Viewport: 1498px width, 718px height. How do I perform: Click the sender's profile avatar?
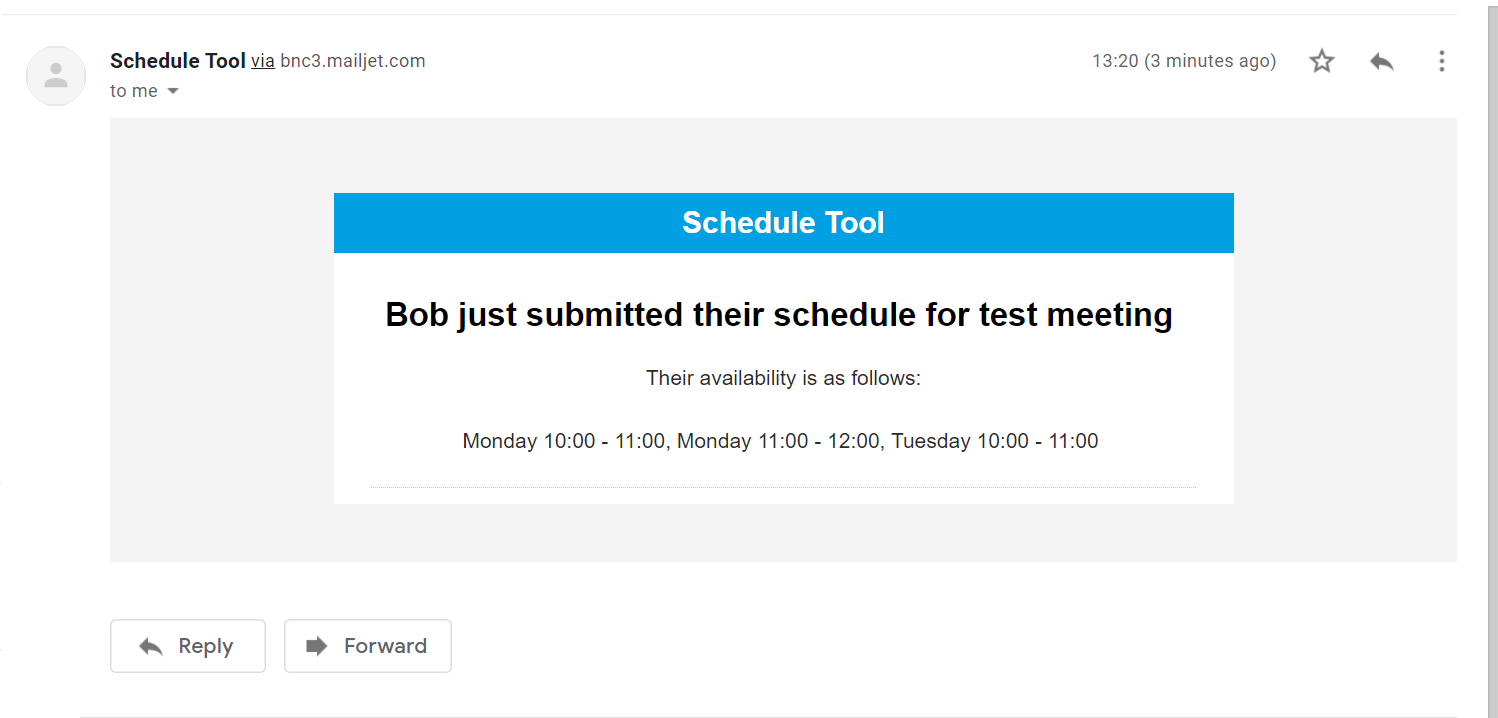pyautogui.click(x=55, y=76)
